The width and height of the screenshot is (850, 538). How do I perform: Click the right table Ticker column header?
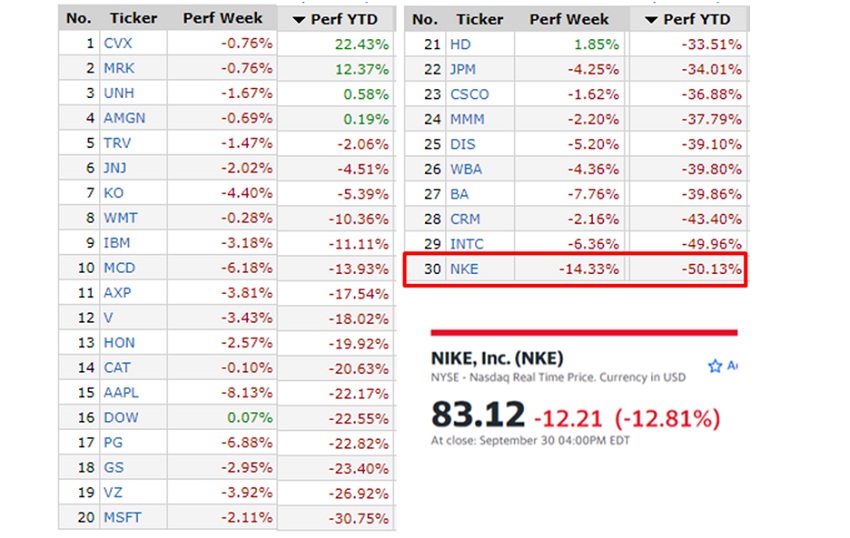click(x=480, y=20)
